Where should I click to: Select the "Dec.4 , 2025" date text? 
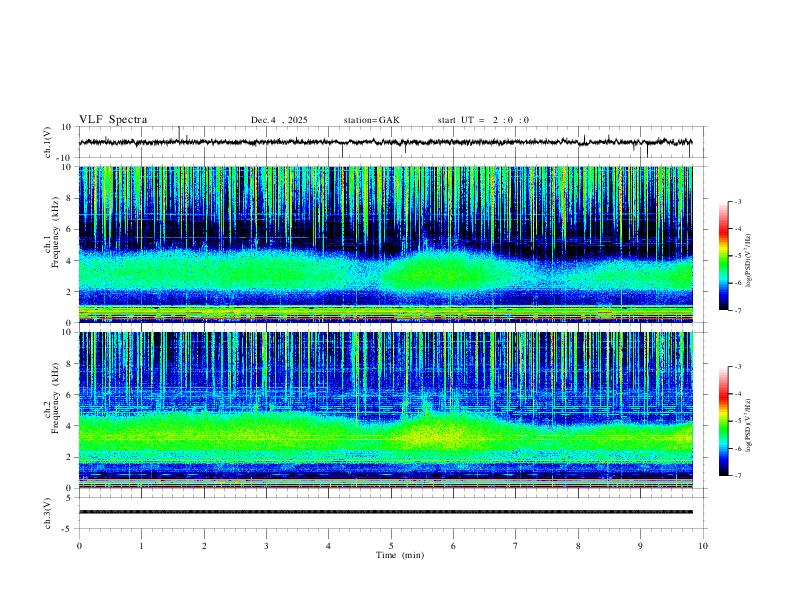click(x=279, y=120)
